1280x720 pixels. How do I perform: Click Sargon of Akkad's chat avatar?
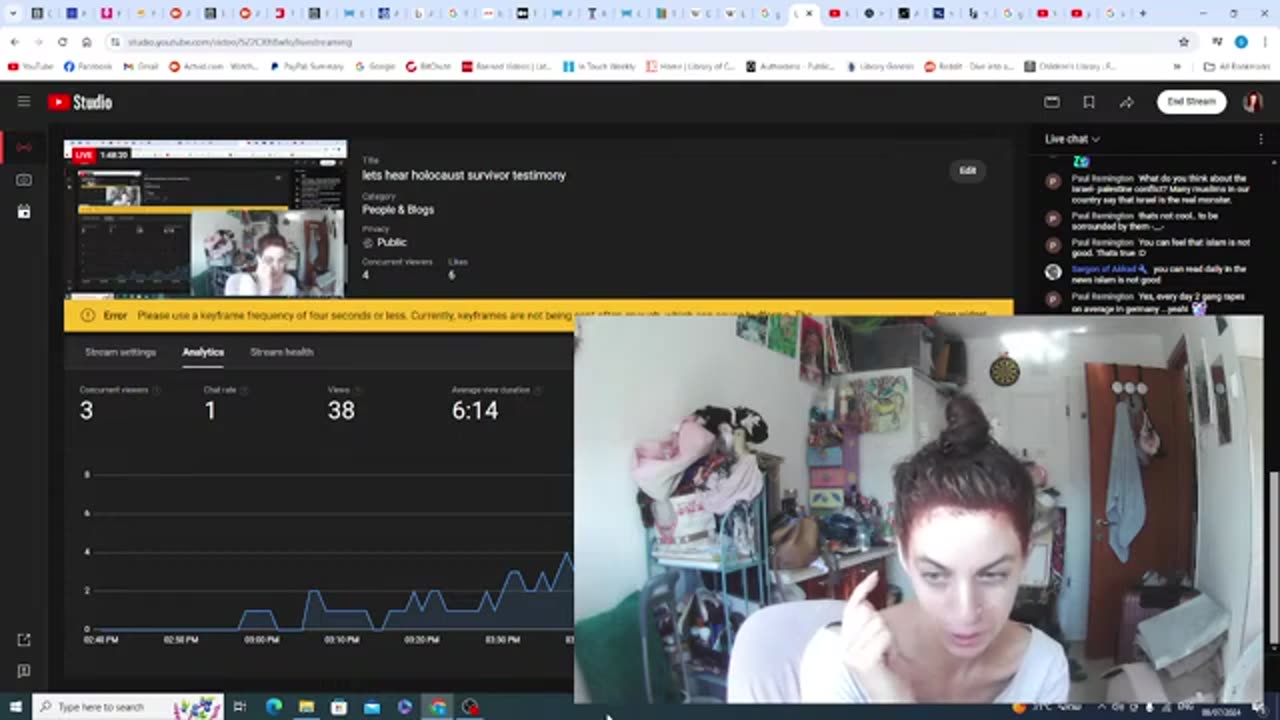[1053, 272]
